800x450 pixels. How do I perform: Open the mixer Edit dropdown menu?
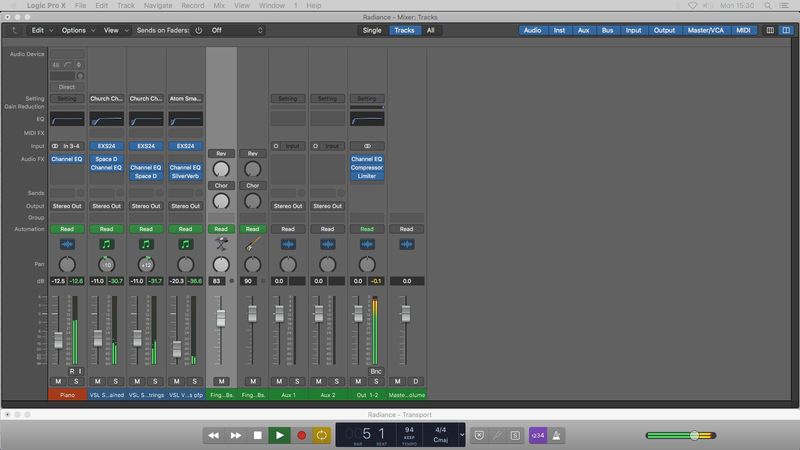point(42,30)
